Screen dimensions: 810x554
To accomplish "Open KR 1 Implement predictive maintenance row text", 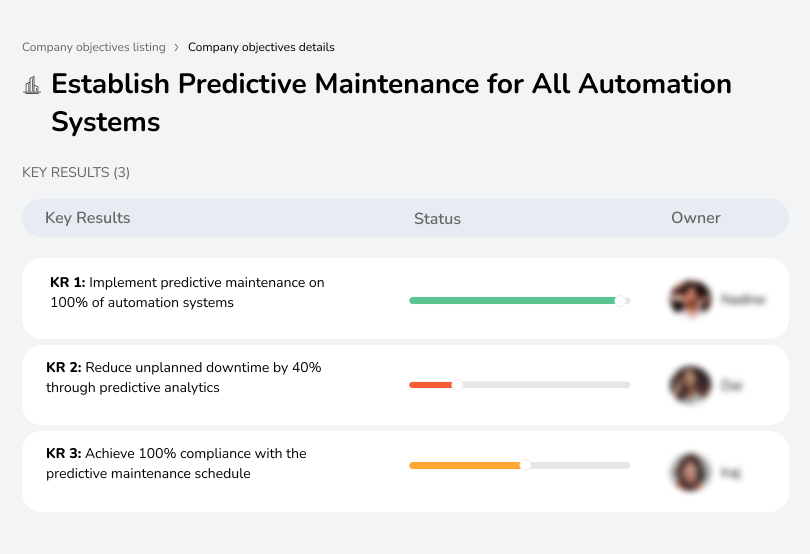I will click(x=188, y=293).
